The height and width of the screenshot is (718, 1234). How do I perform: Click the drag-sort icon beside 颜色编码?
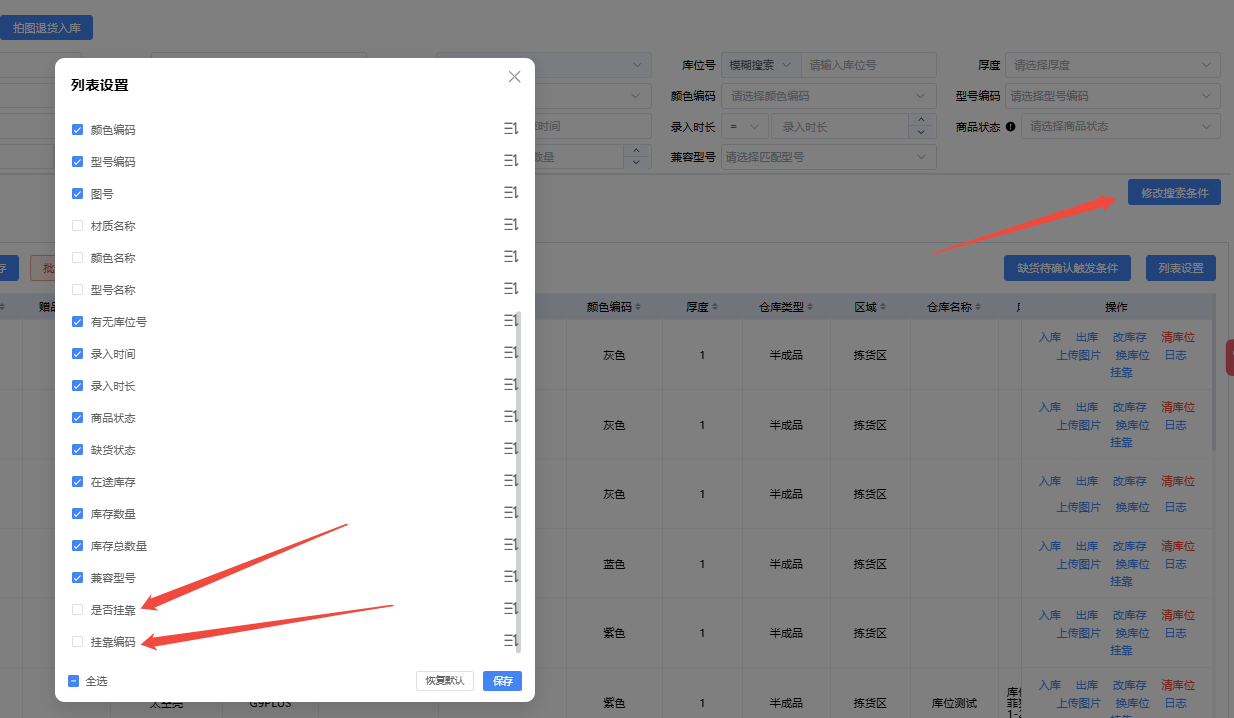[x=510, y=129]
